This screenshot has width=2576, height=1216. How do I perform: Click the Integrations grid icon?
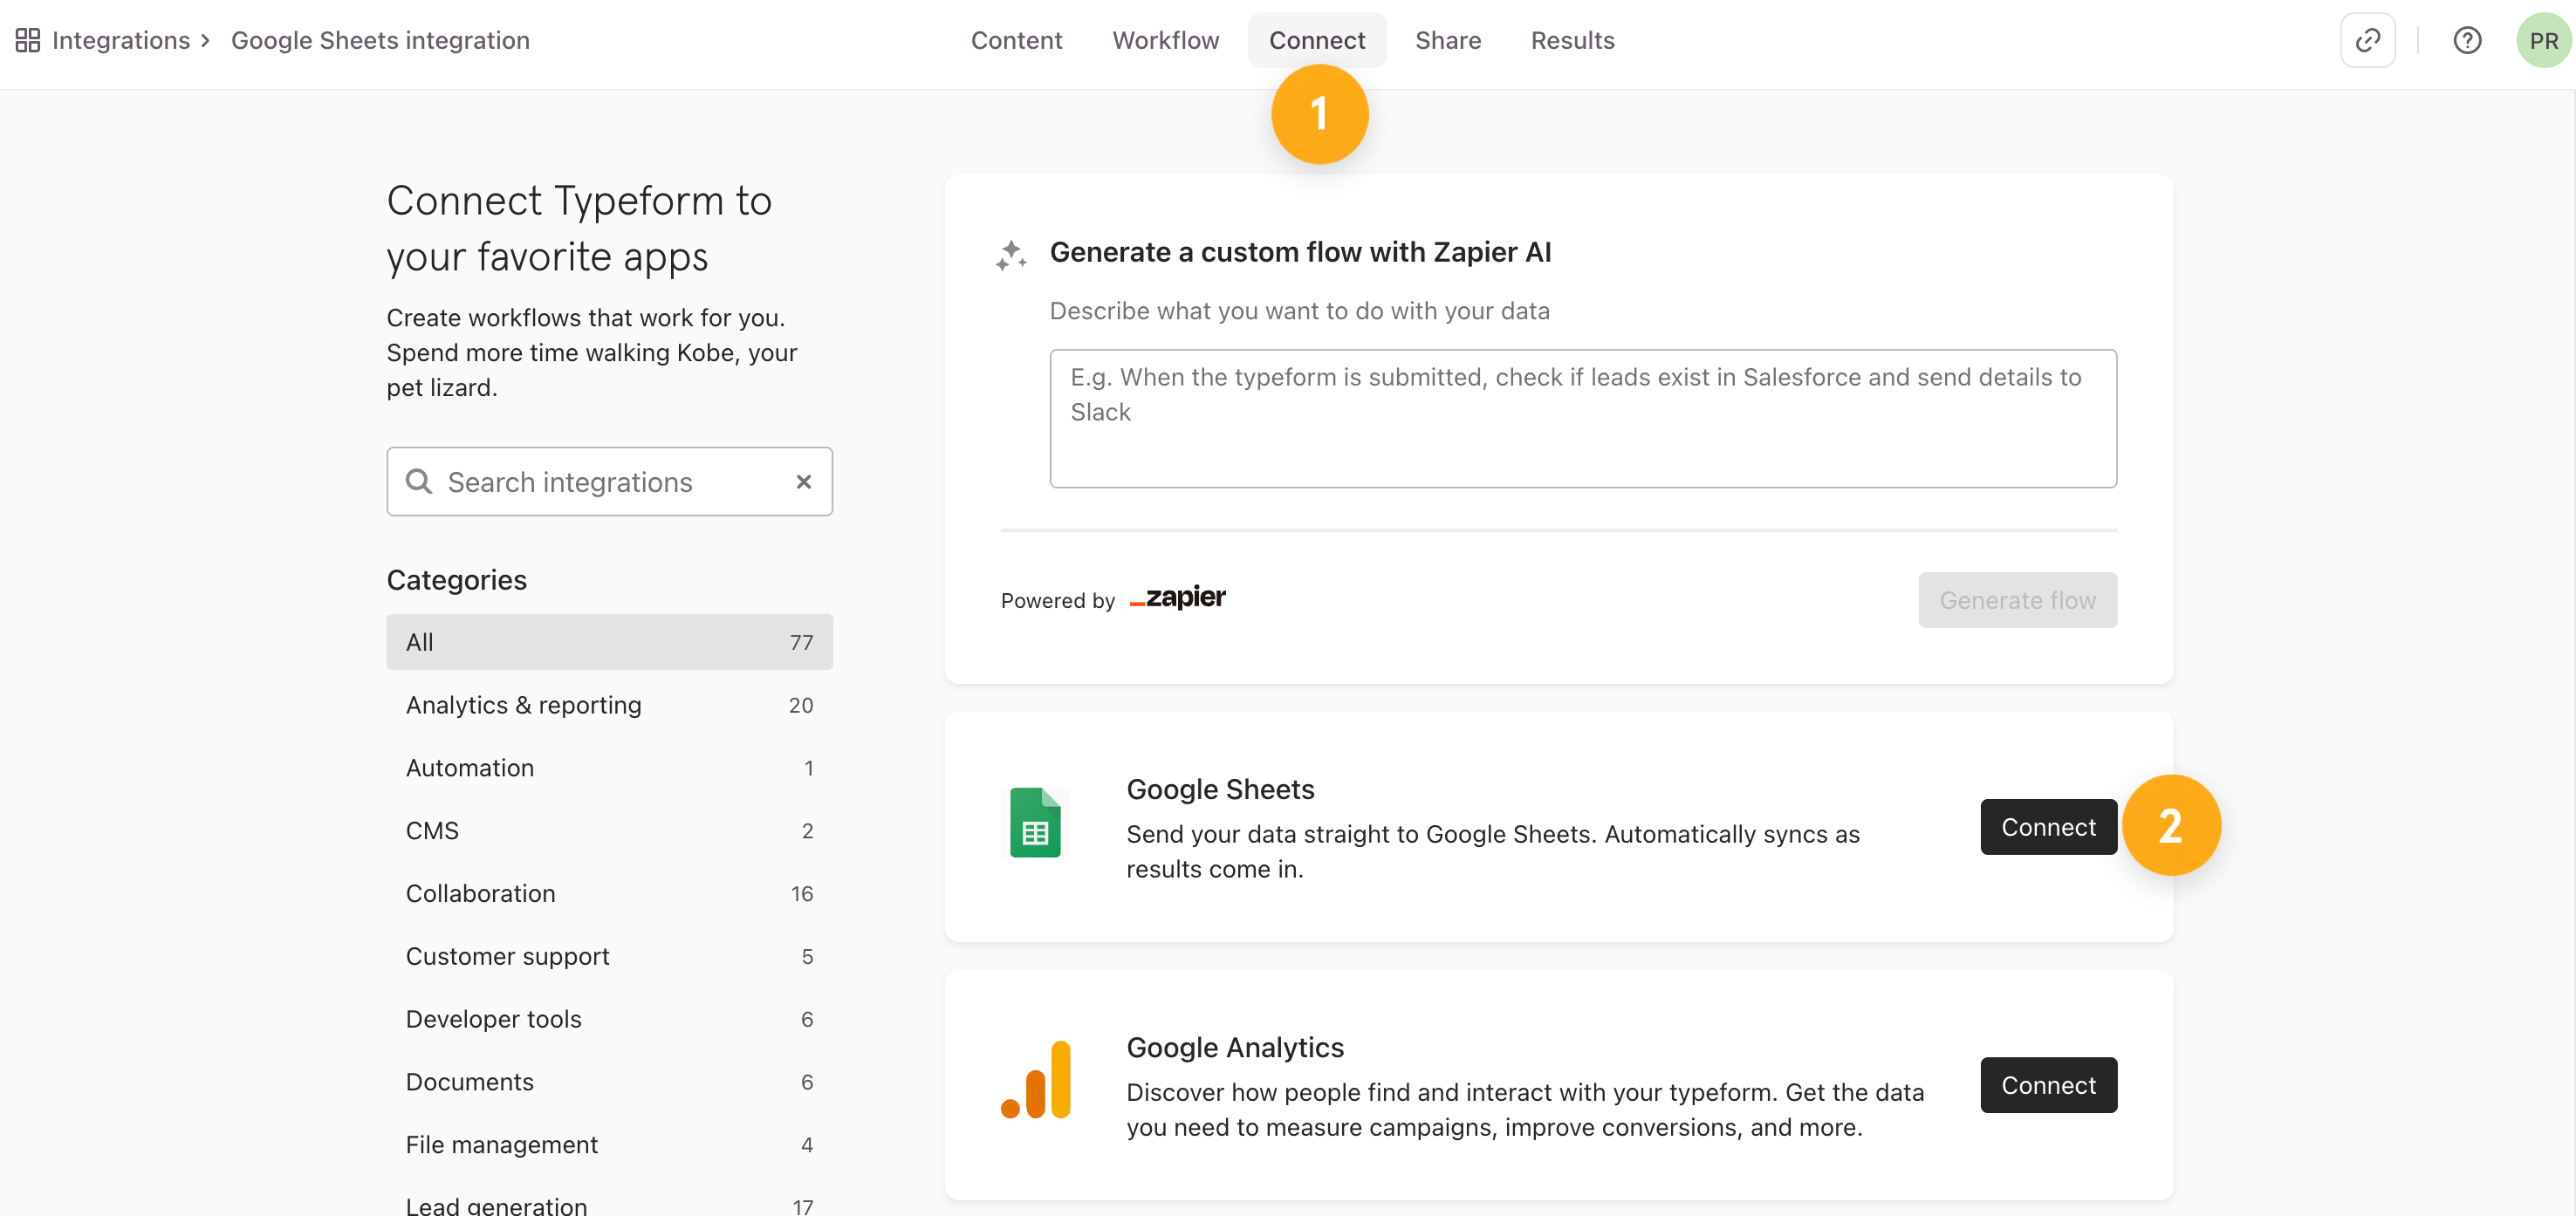tap(28, 40)
